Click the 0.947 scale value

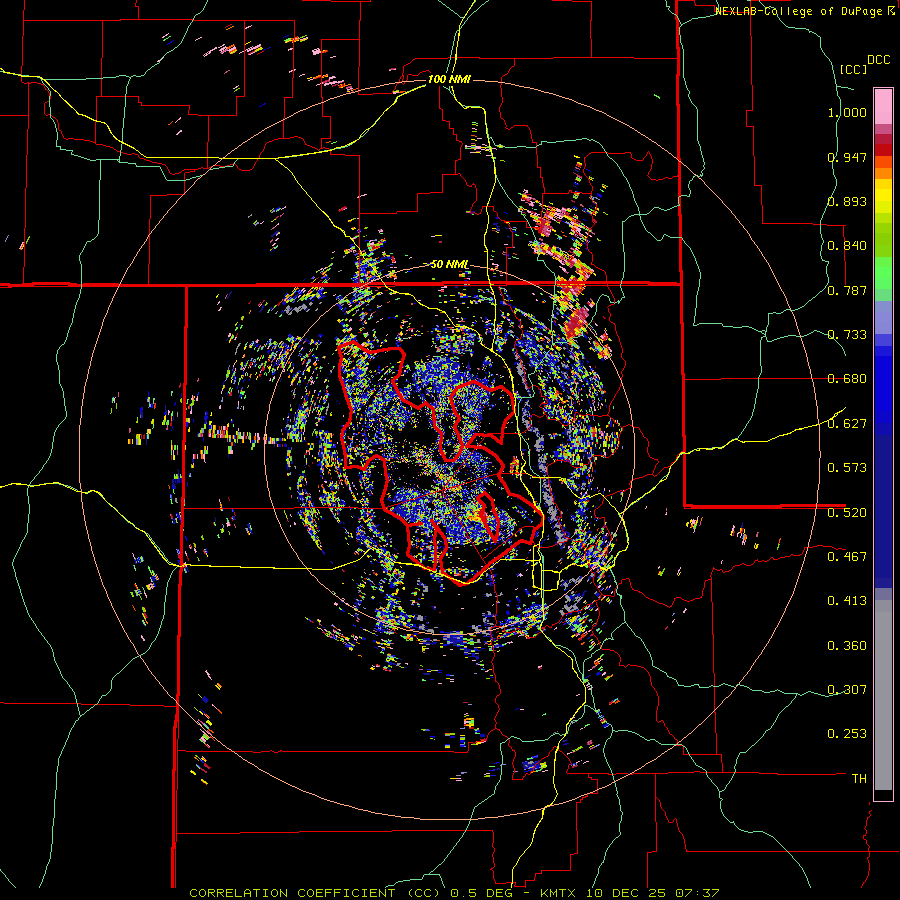tap(847, 157)
